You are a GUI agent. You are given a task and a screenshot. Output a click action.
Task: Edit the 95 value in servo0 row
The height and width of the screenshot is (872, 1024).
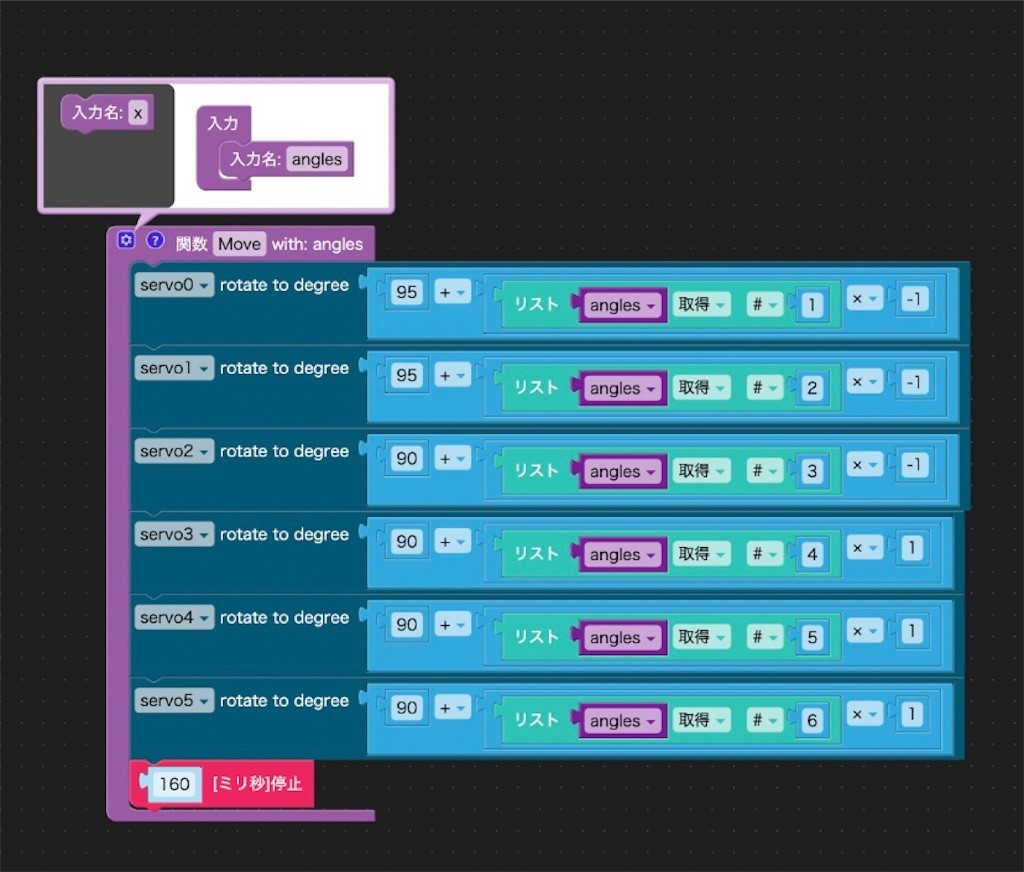click(x=406, y=293)
